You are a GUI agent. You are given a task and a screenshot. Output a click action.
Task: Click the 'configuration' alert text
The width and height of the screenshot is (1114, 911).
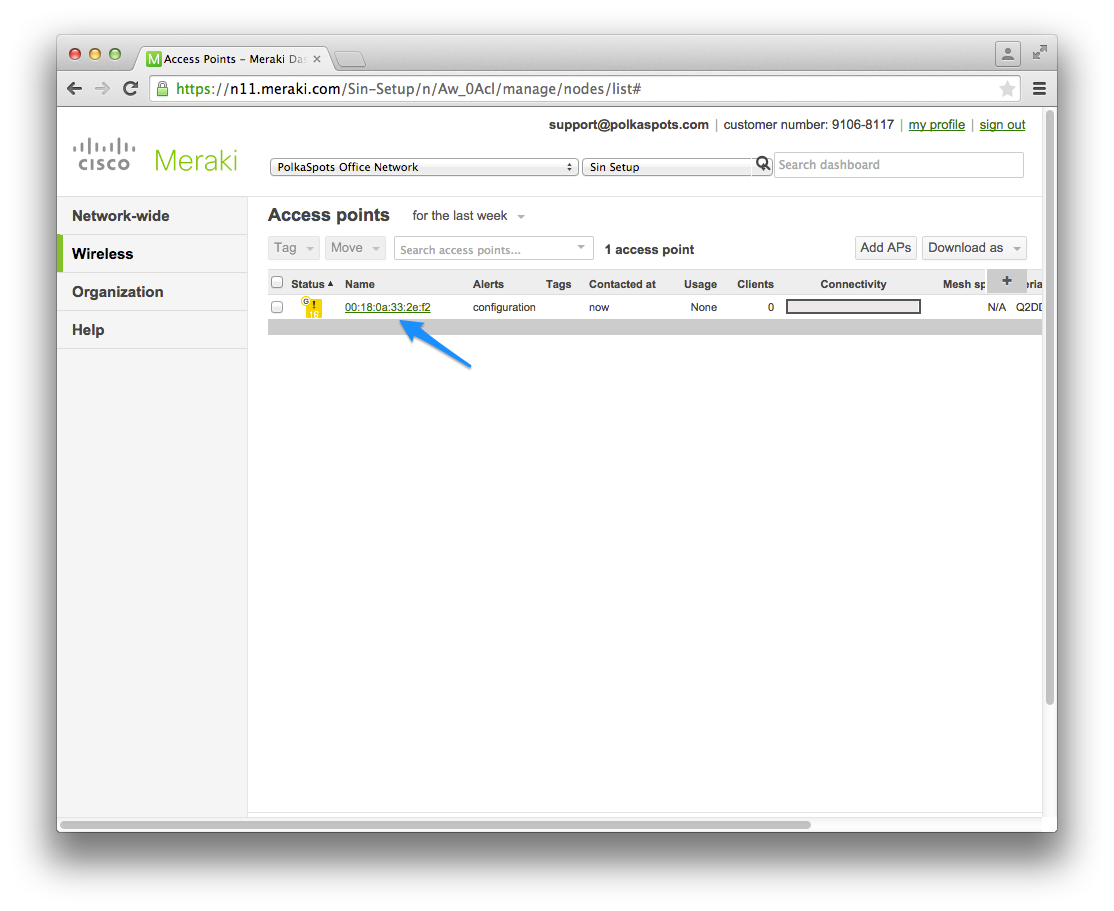click(x=504, y=307)
